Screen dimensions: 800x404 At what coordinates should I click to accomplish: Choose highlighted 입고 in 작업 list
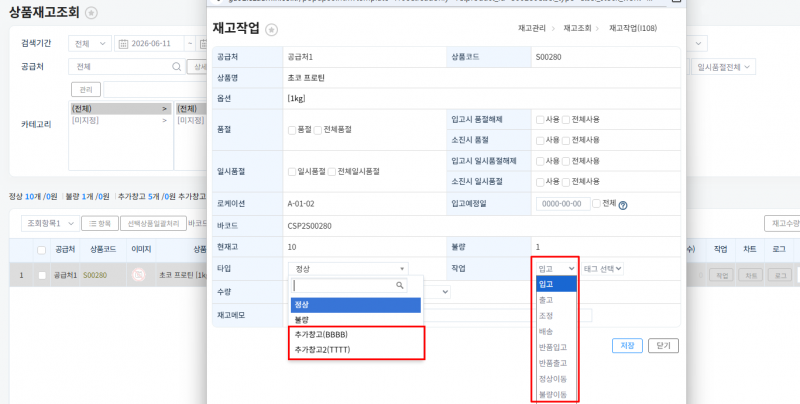(556, 284)
